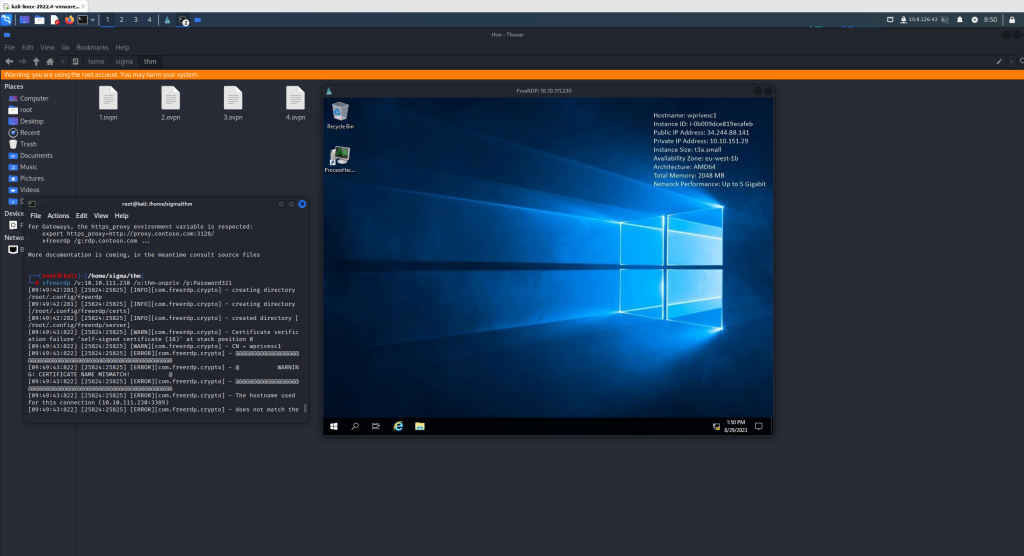Screen dimensions: 1024x556
Task: Open terminal View menu
Action: (101, 216)
